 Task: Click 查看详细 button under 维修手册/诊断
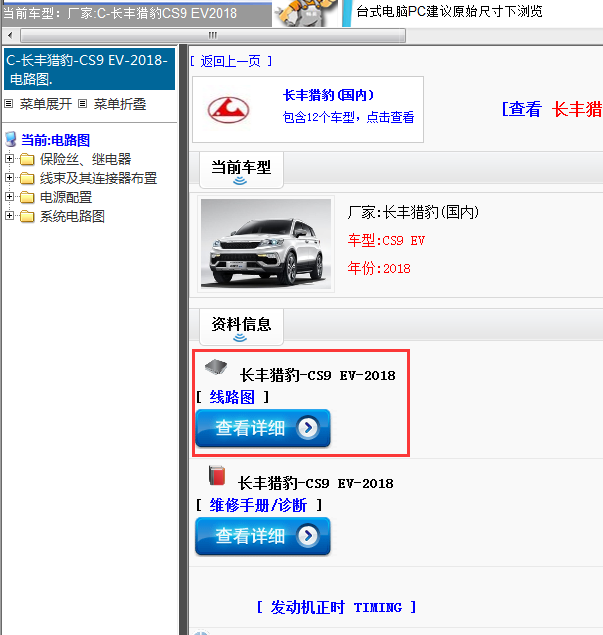[x=263, y=536]
